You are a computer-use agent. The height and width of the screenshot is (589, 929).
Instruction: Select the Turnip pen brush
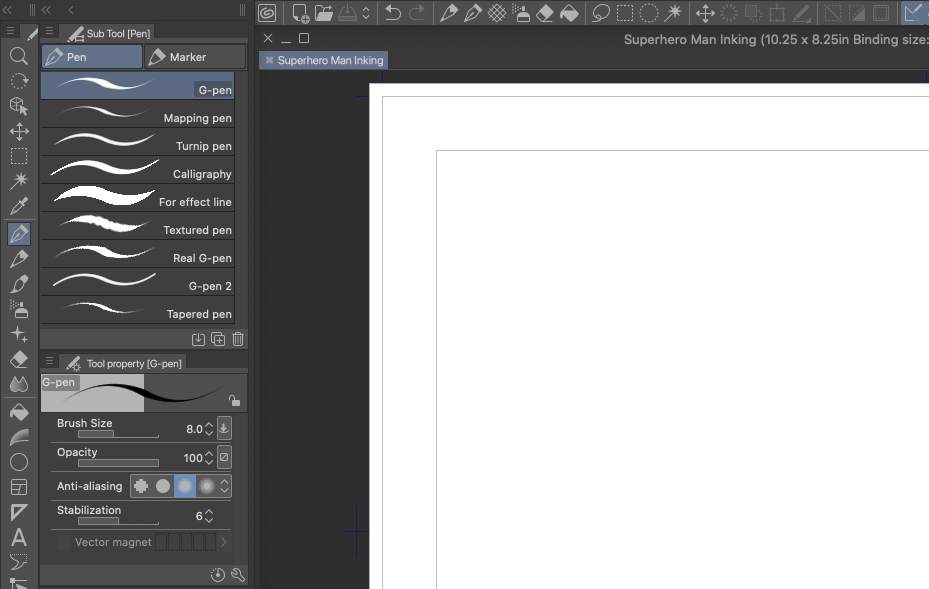pos(138,146)
